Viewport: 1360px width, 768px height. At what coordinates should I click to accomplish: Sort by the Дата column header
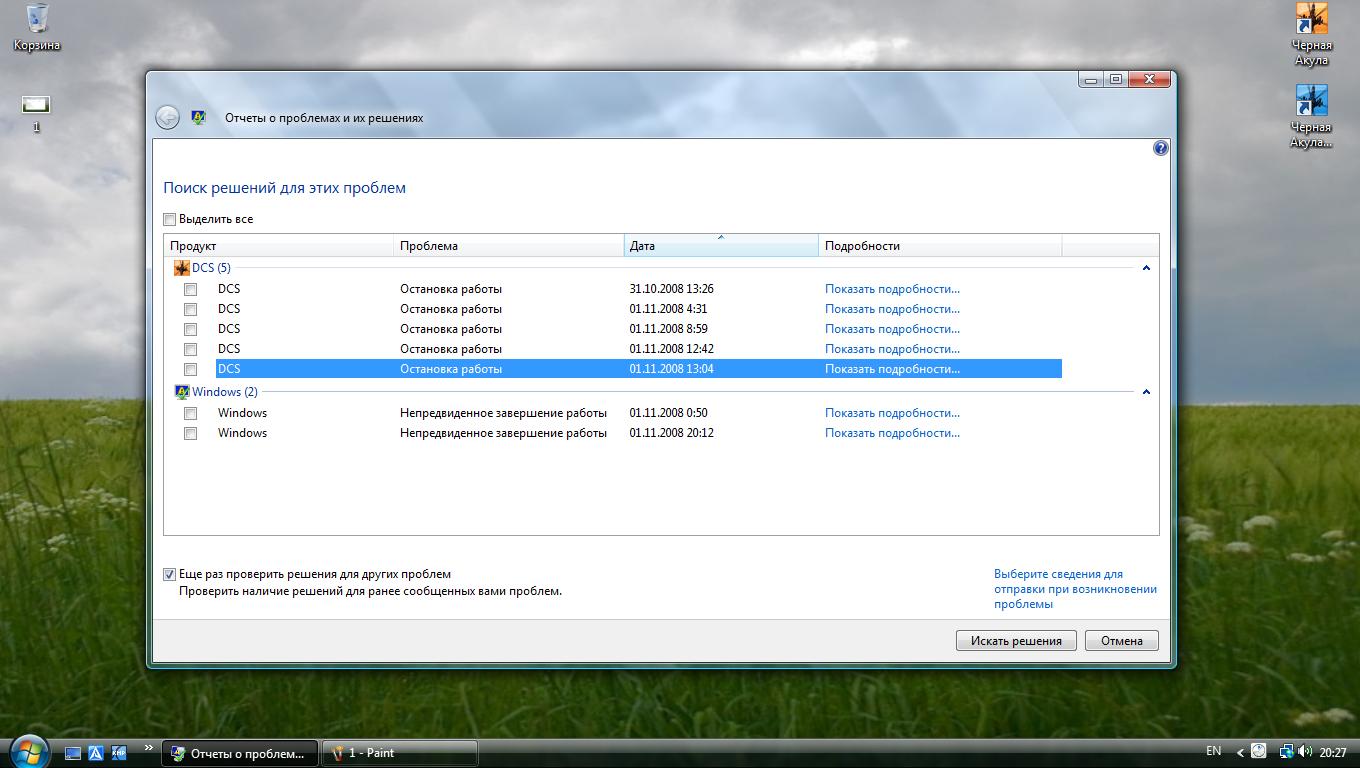pyautogui.click(x=721, y=246)
